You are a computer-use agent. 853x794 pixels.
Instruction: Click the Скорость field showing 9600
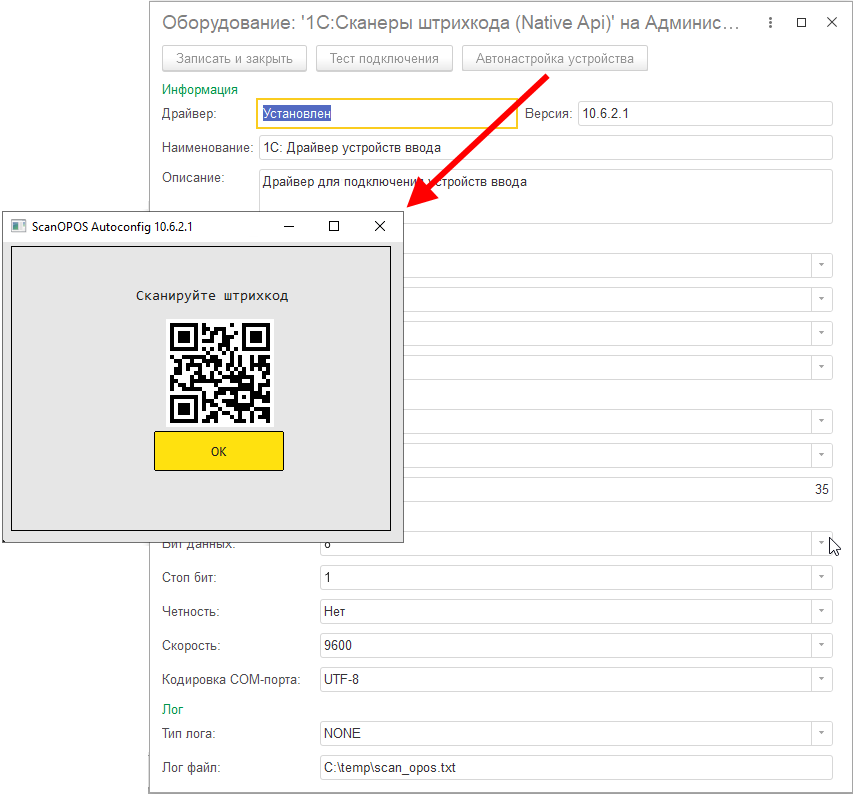point(566,645)
